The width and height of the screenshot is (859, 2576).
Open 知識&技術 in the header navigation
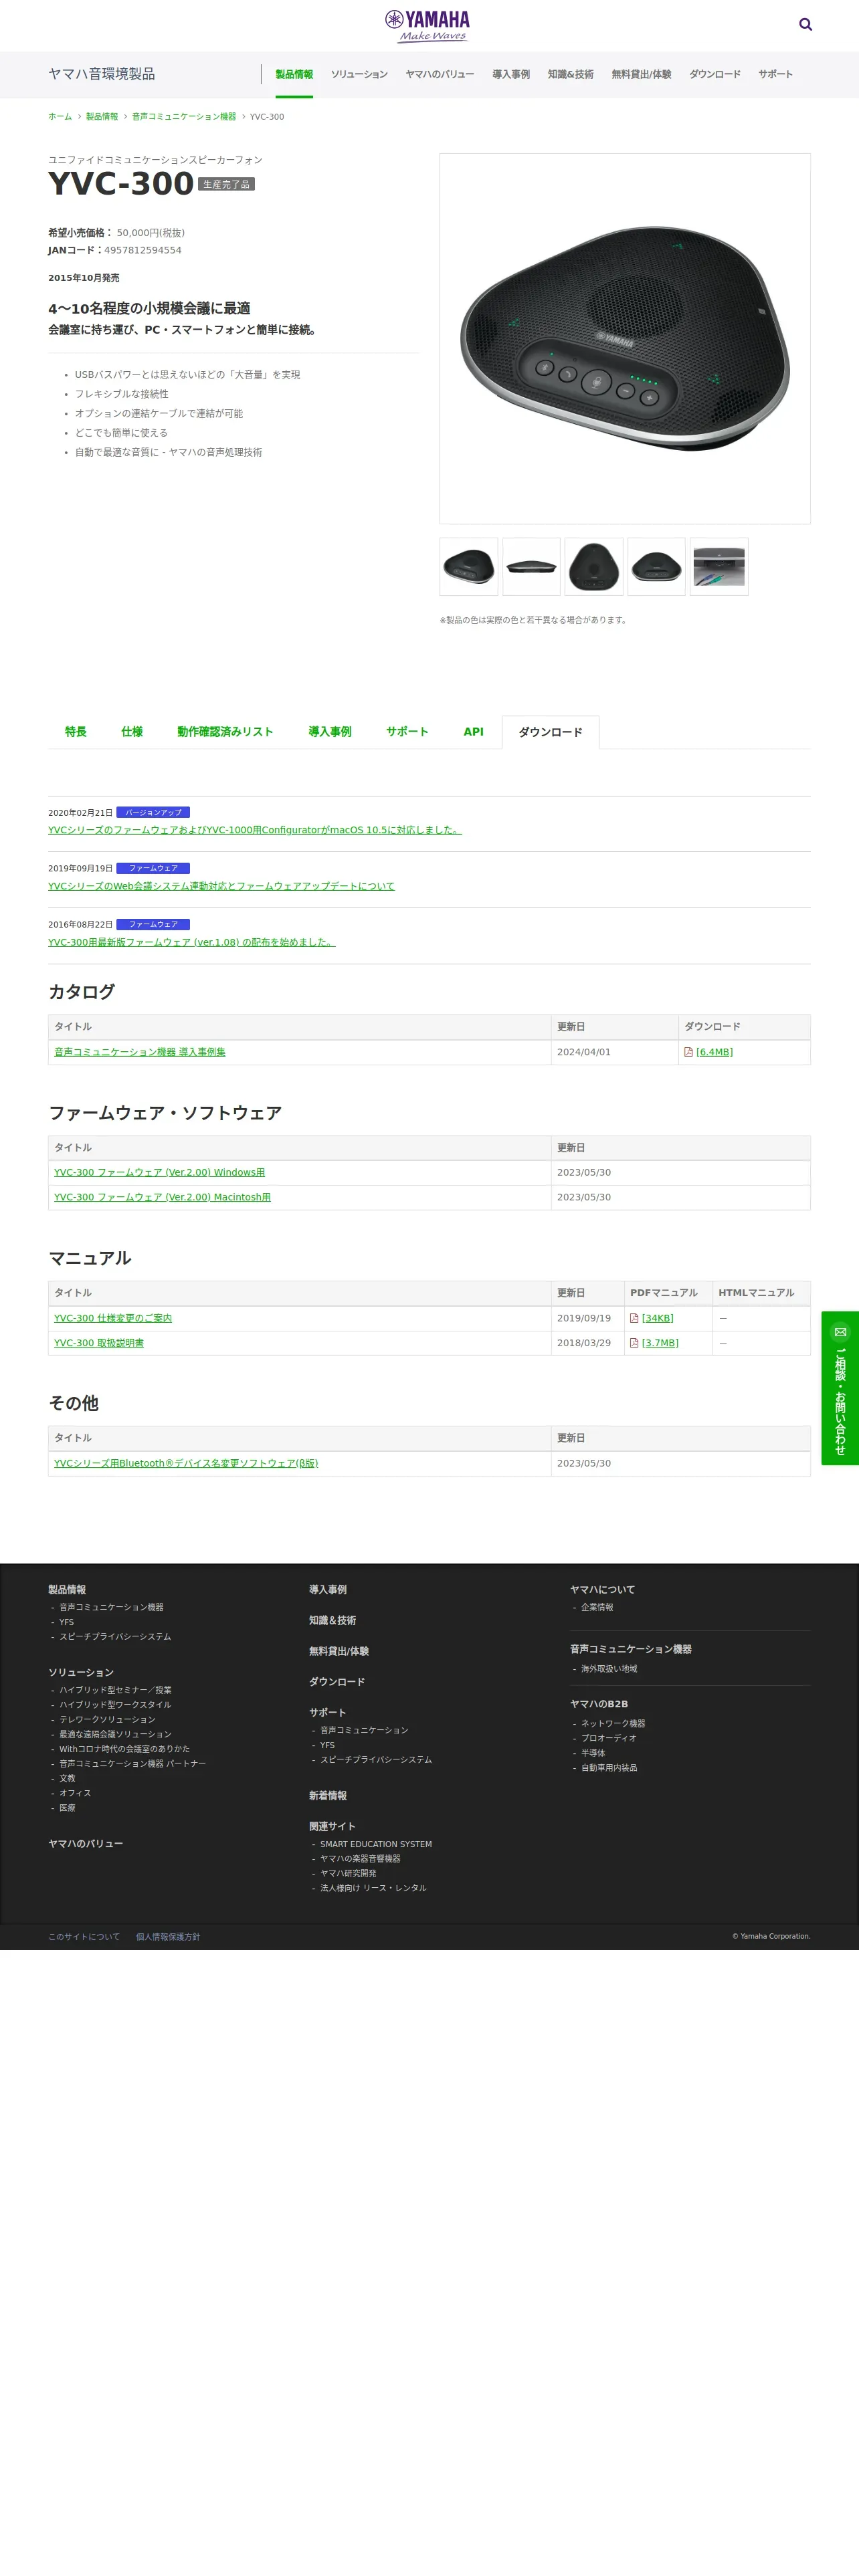pos(570,74)
